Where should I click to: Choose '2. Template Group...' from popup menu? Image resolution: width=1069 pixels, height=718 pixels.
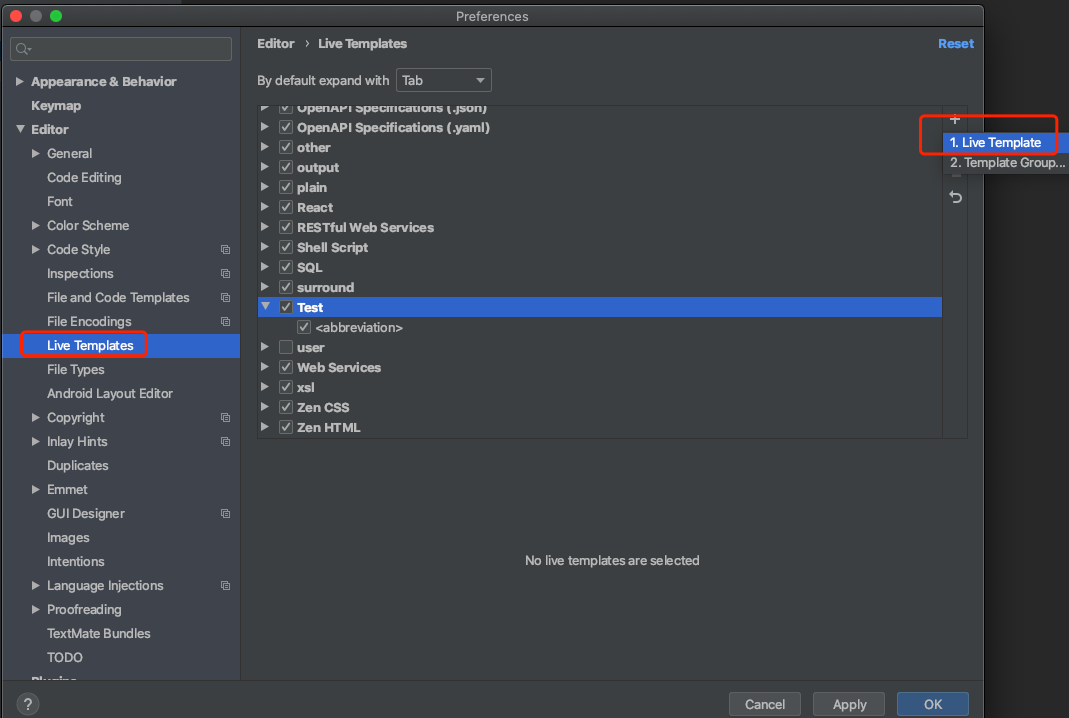tap(1005, 162)
